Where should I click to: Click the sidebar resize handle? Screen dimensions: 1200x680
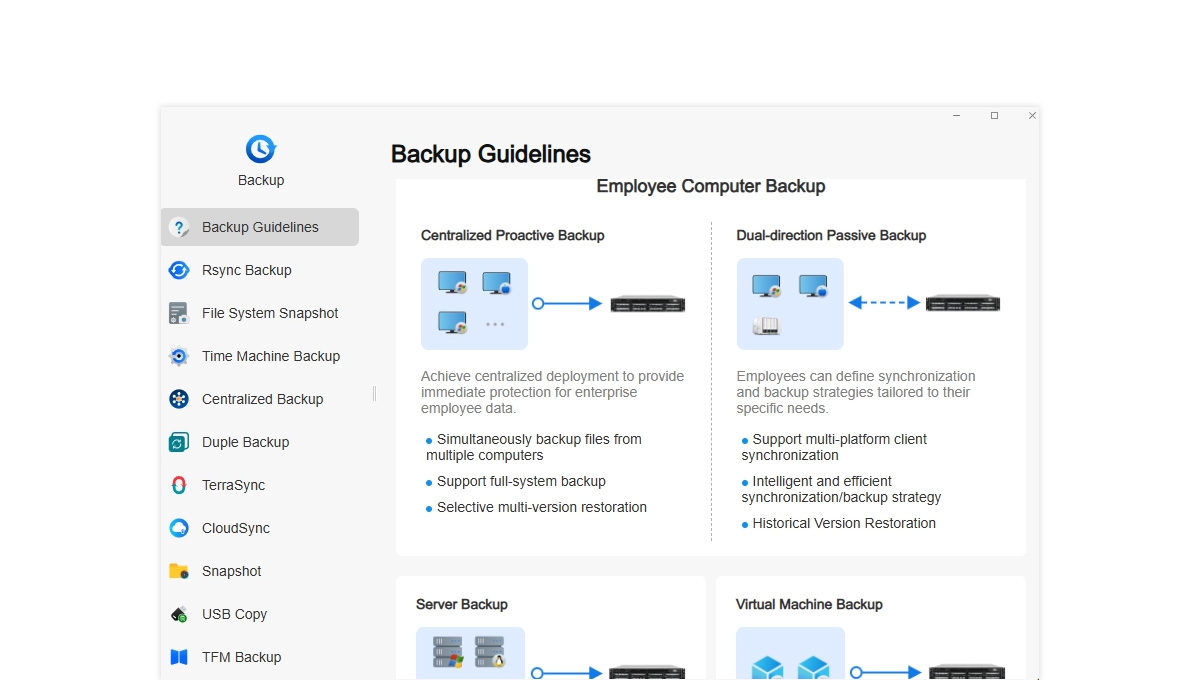tap(374, 394)
